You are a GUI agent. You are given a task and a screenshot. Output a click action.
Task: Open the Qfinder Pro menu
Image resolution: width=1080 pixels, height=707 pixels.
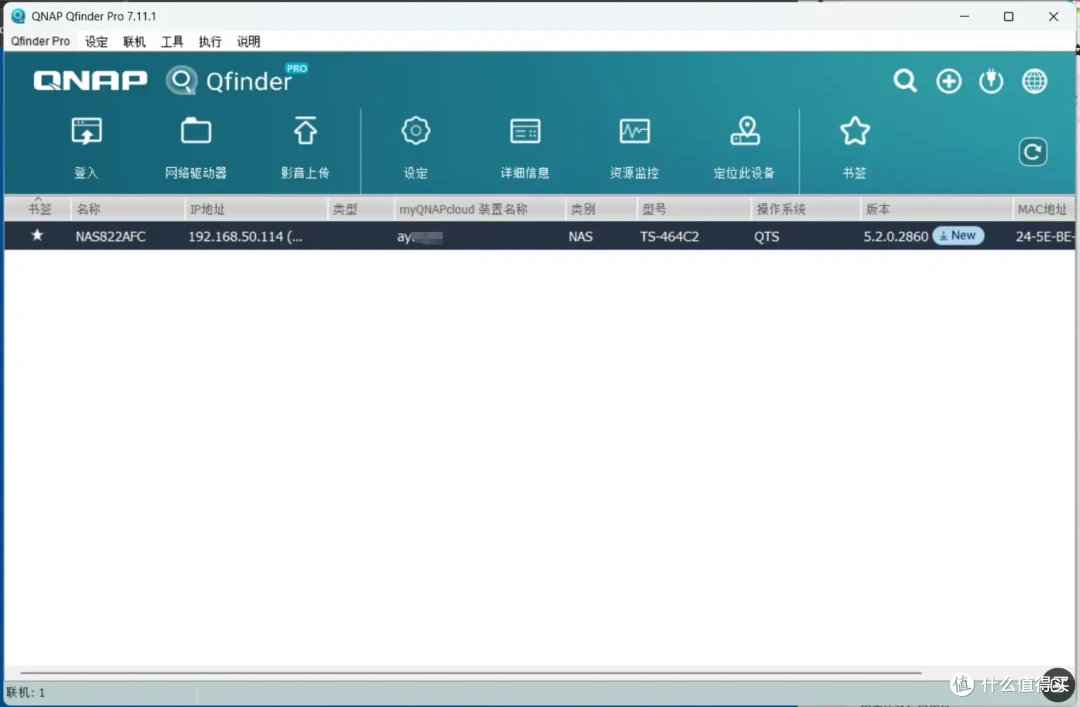(40, 41)
